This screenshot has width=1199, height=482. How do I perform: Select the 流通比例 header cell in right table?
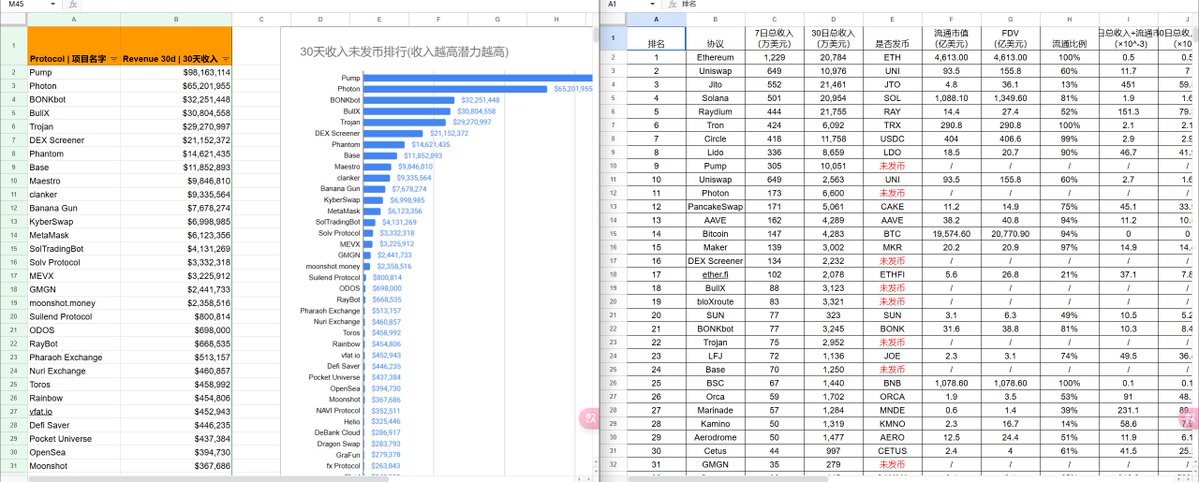[x=1069, y=38]
